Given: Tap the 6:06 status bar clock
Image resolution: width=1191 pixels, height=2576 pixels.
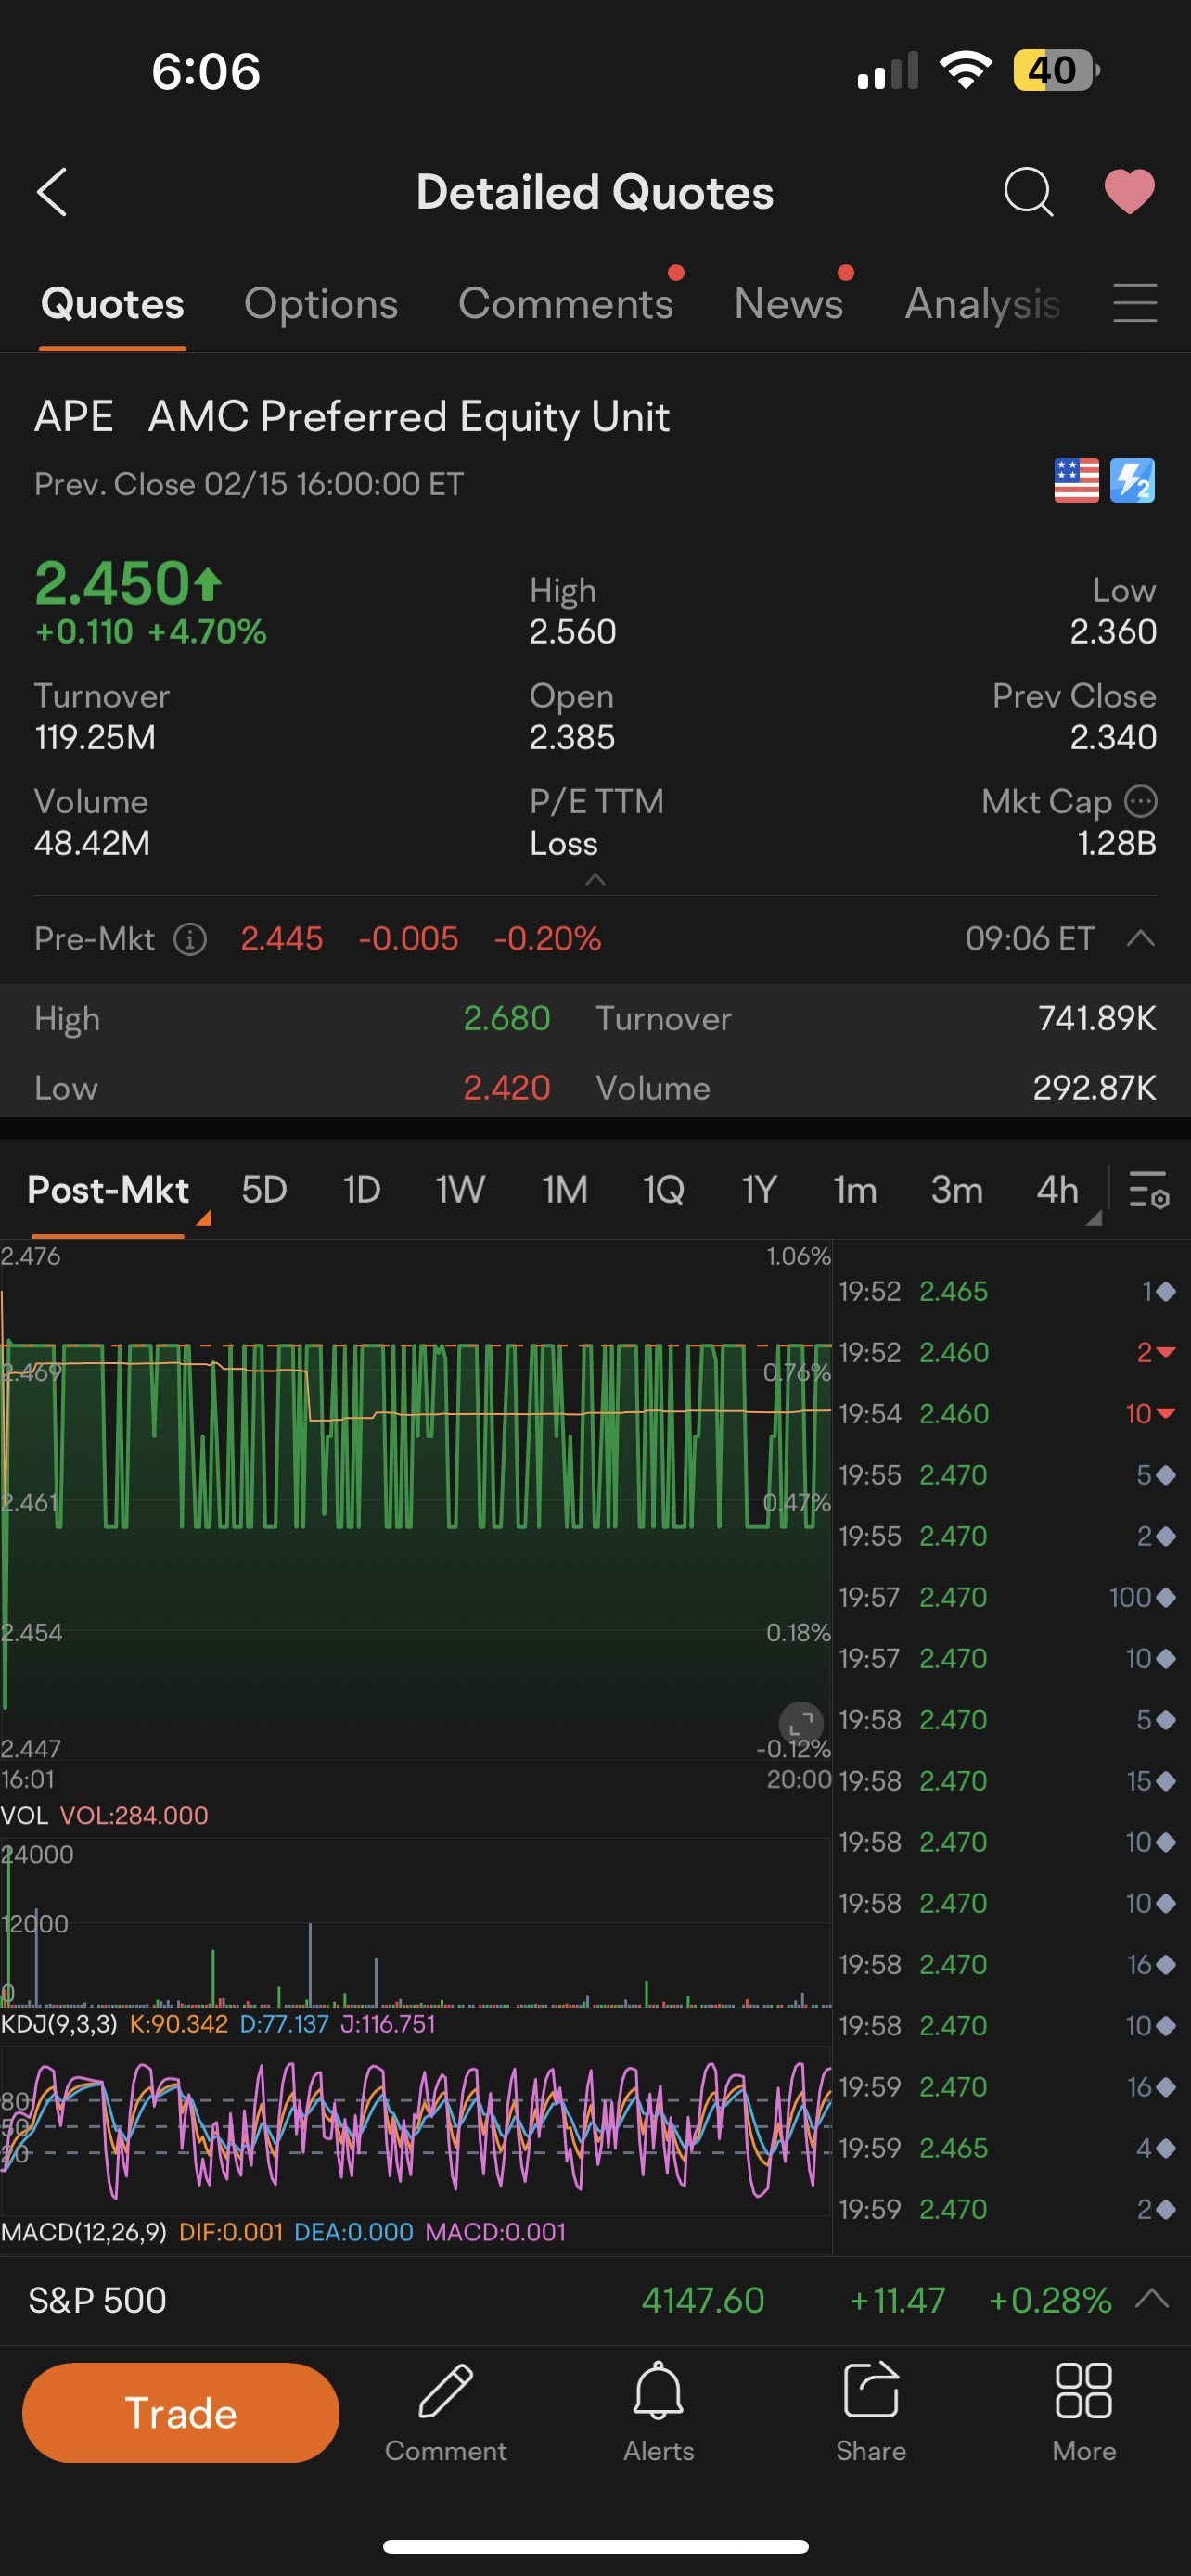Looking at the screenshot, I should [206, 71].
